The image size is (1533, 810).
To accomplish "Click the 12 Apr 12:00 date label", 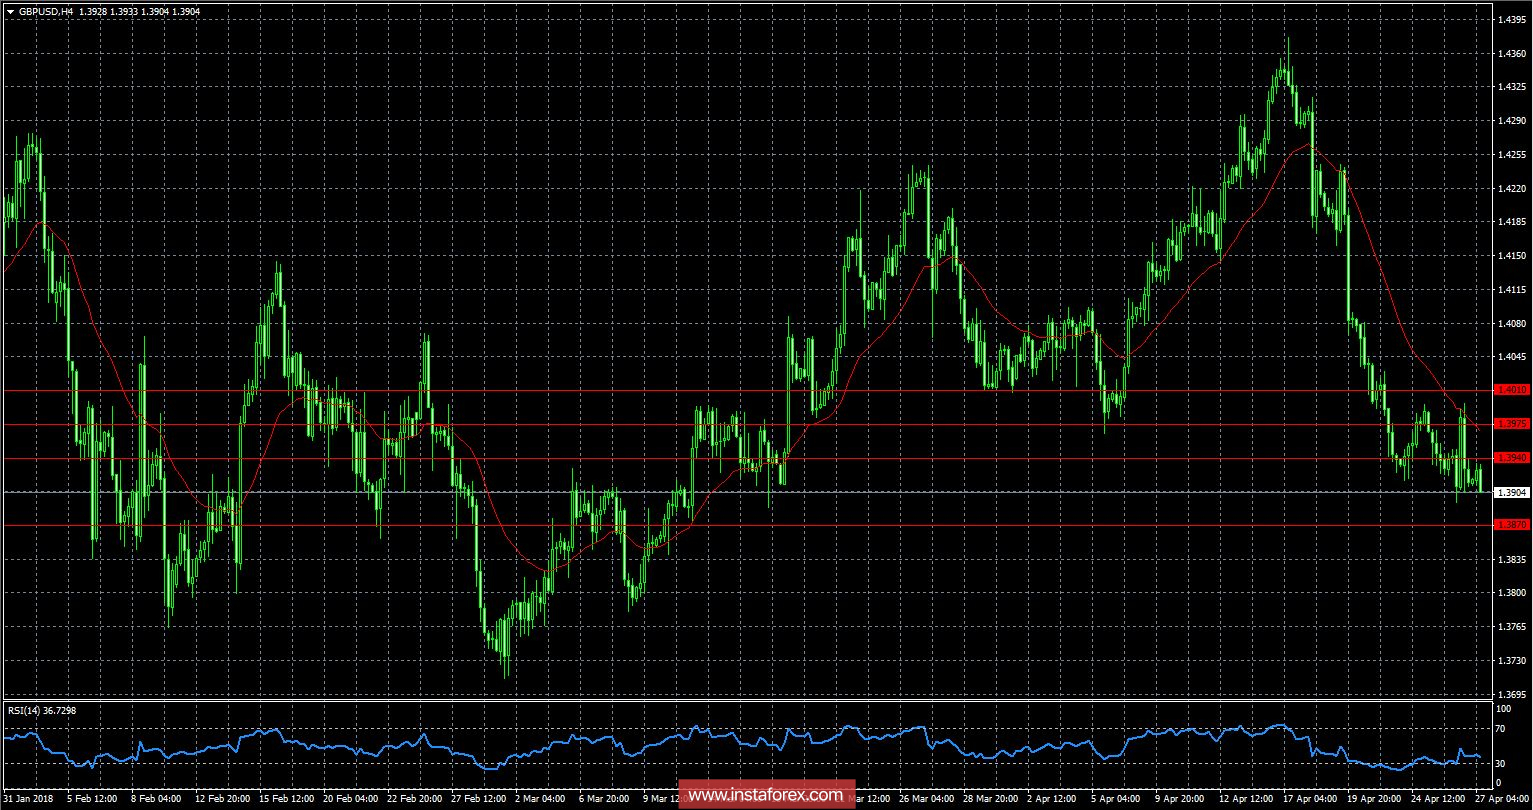I will pyautogui.click(x=1245, y=800).
